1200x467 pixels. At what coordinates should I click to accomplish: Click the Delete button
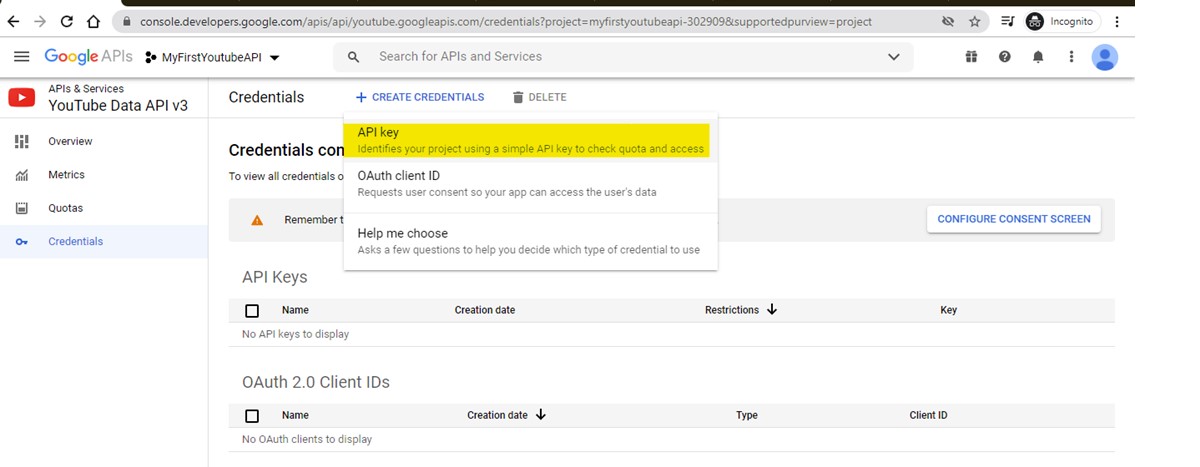point(539,97)
